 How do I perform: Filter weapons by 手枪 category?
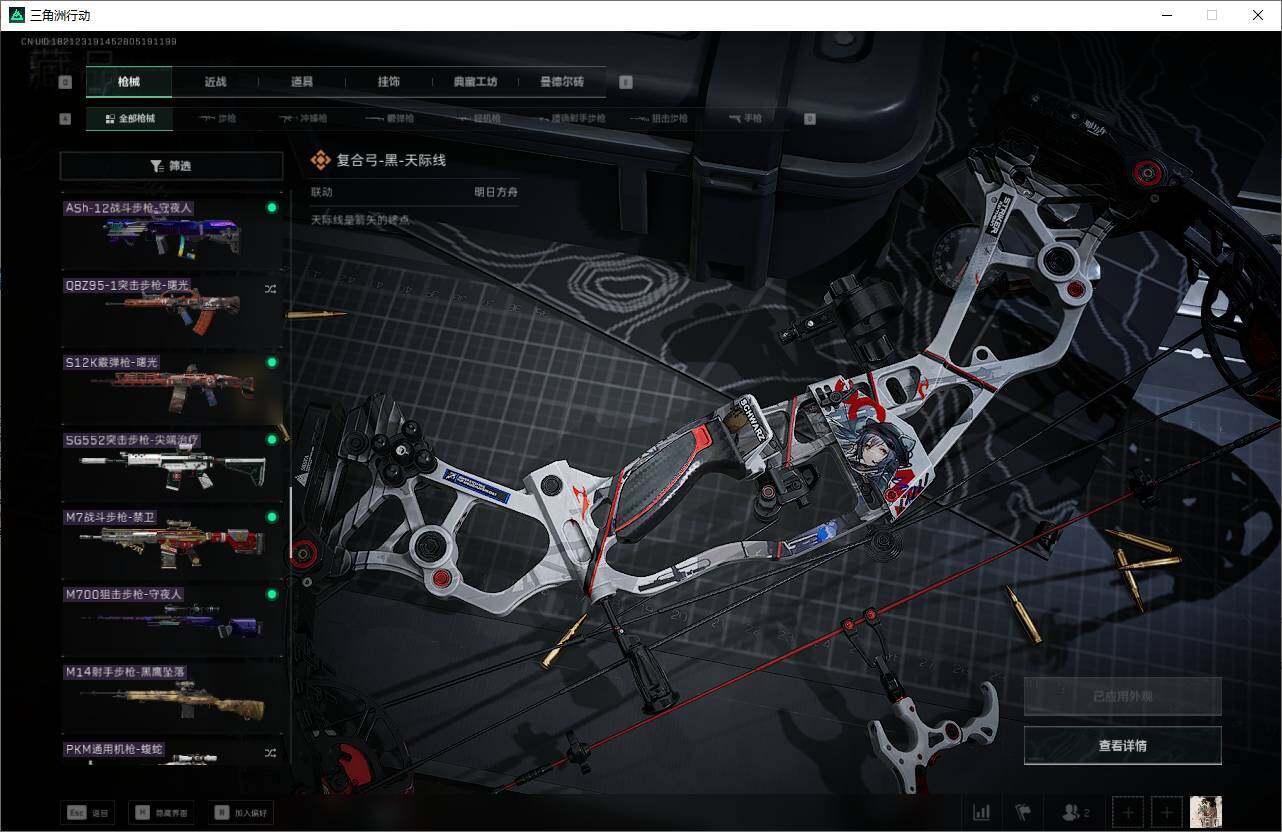click(745, 118)
